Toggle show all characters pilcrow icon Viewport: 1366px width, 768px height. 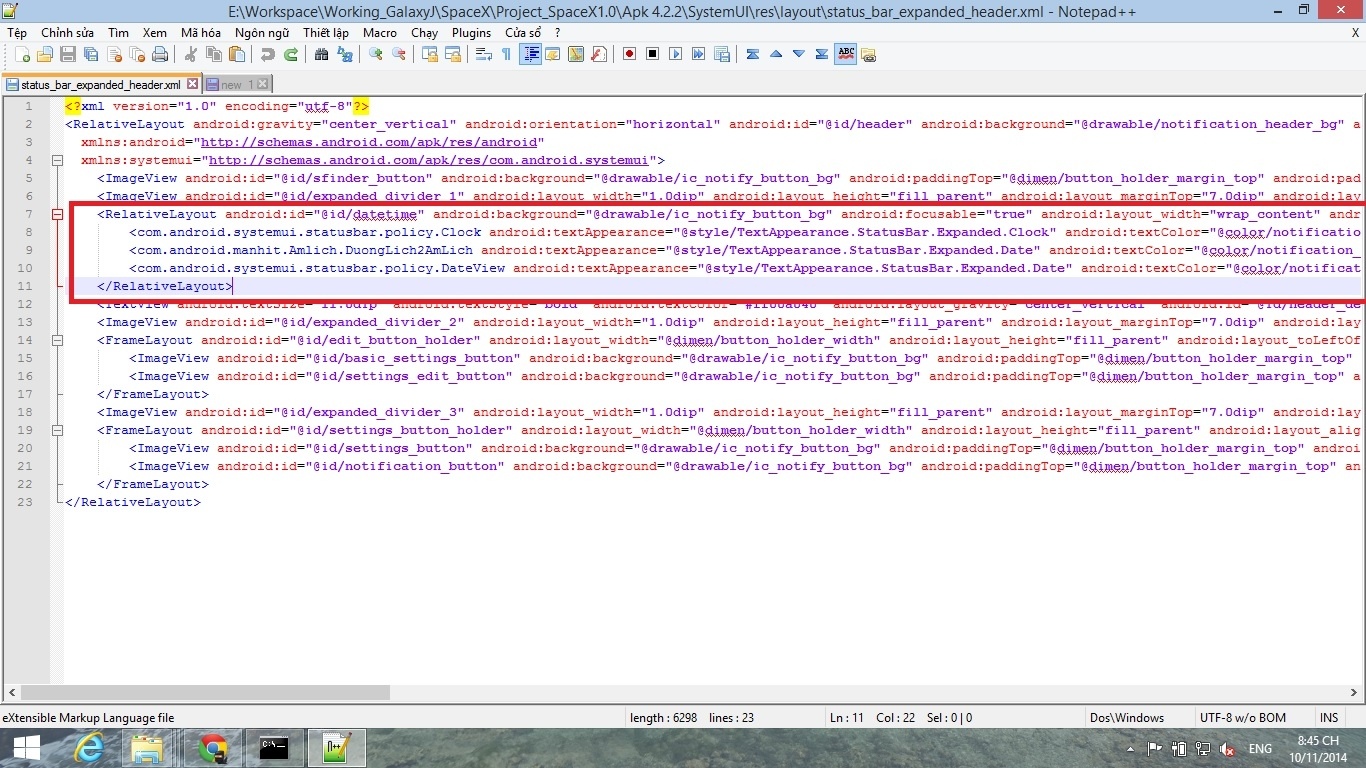coord(506,54)
